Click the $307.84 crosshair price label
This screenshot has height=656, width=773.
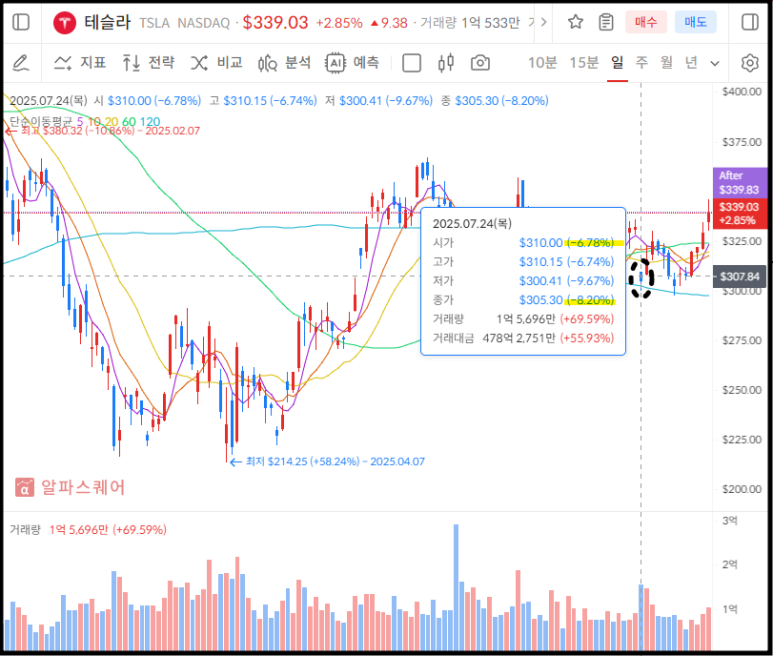pyautogui.click(x=739, y=276)
